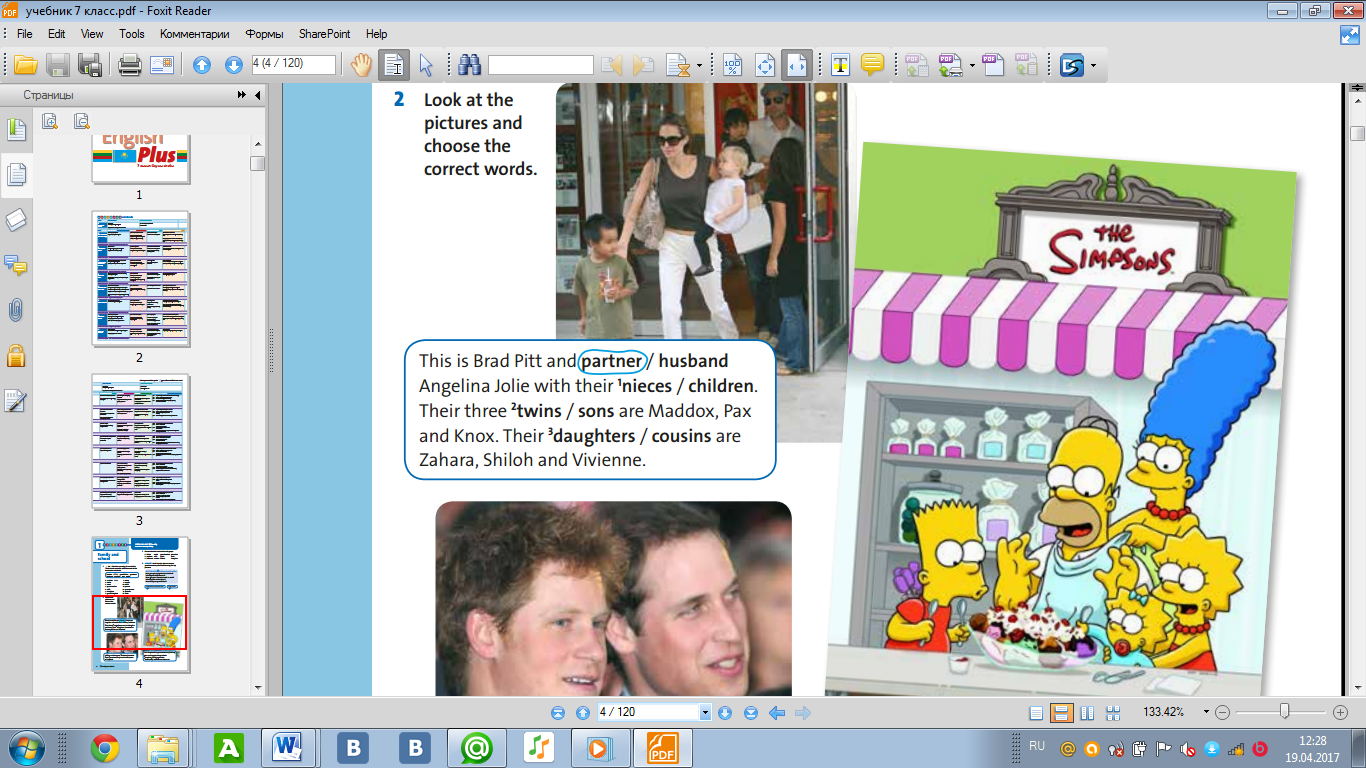Open the Комментарии menu
1366x768 pixels.
[195, 34]
